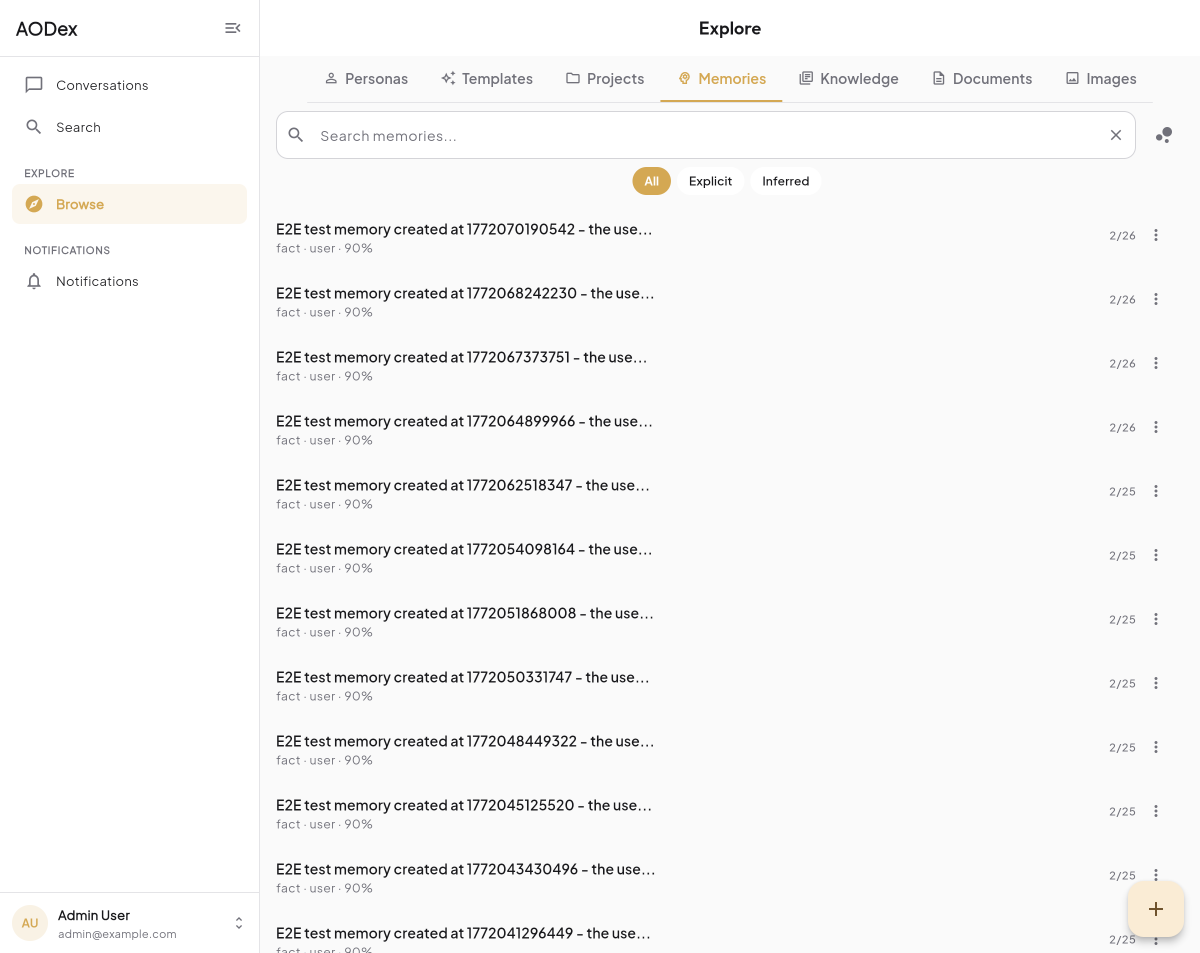Select the Documents file icon
The image size is (1200, 953).
tap(939, 78)
